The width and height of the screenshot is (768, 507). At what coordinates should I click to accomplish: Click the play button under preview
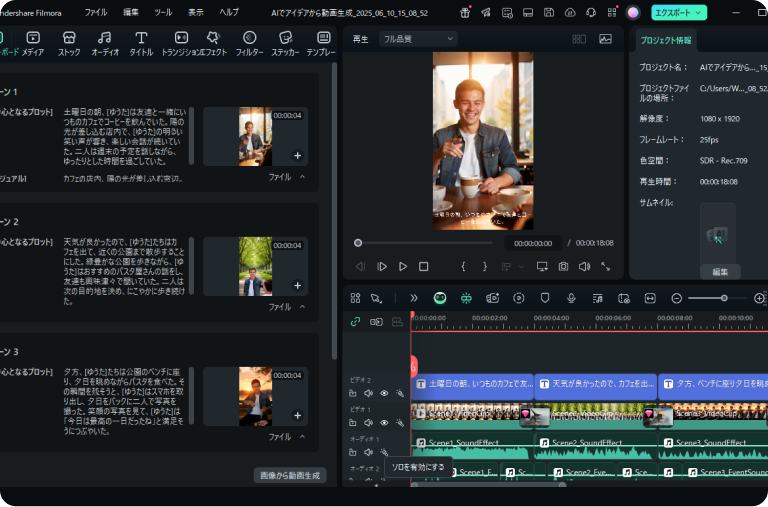tap(403, 266)
